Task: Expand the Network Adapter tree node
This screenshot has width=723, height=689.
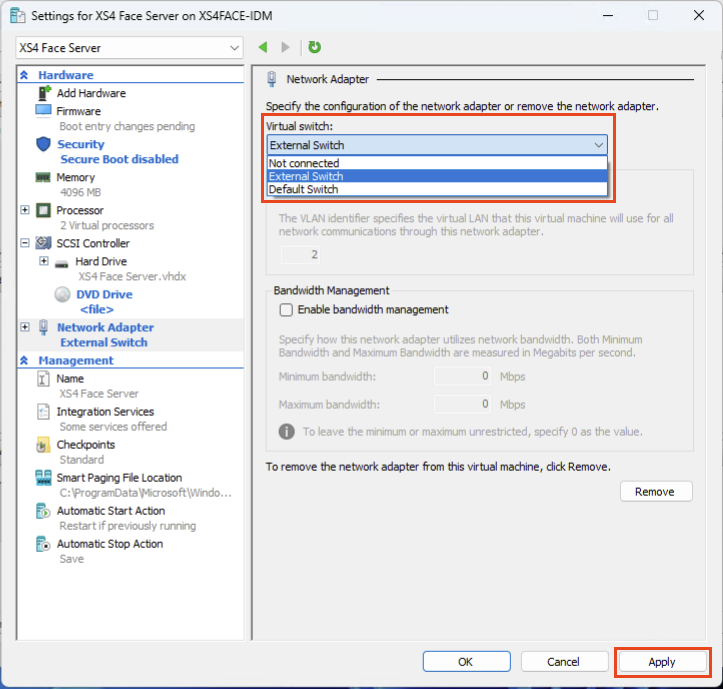Action: [x=25, y=327]
